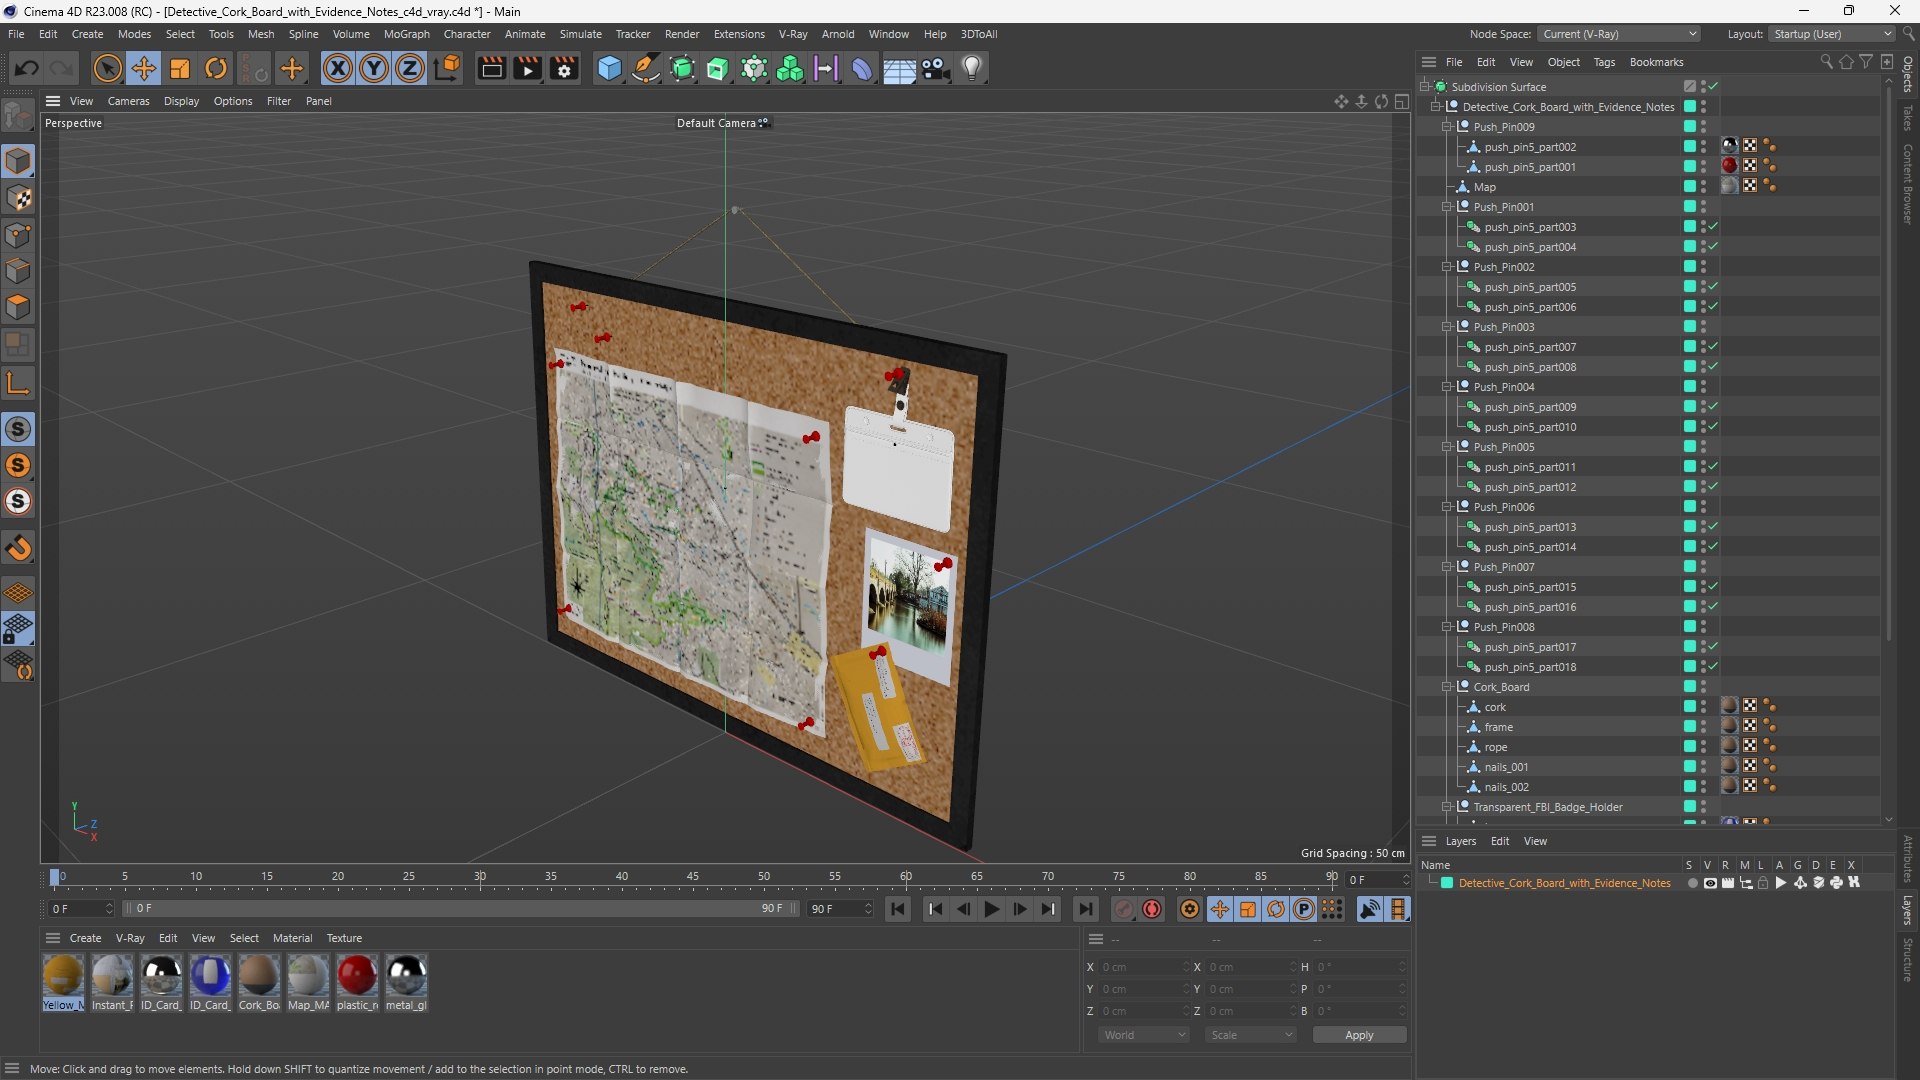The image size is (1920, 1080).
Task: Click the Play Forwards button
Action: [x=991, y=909]
